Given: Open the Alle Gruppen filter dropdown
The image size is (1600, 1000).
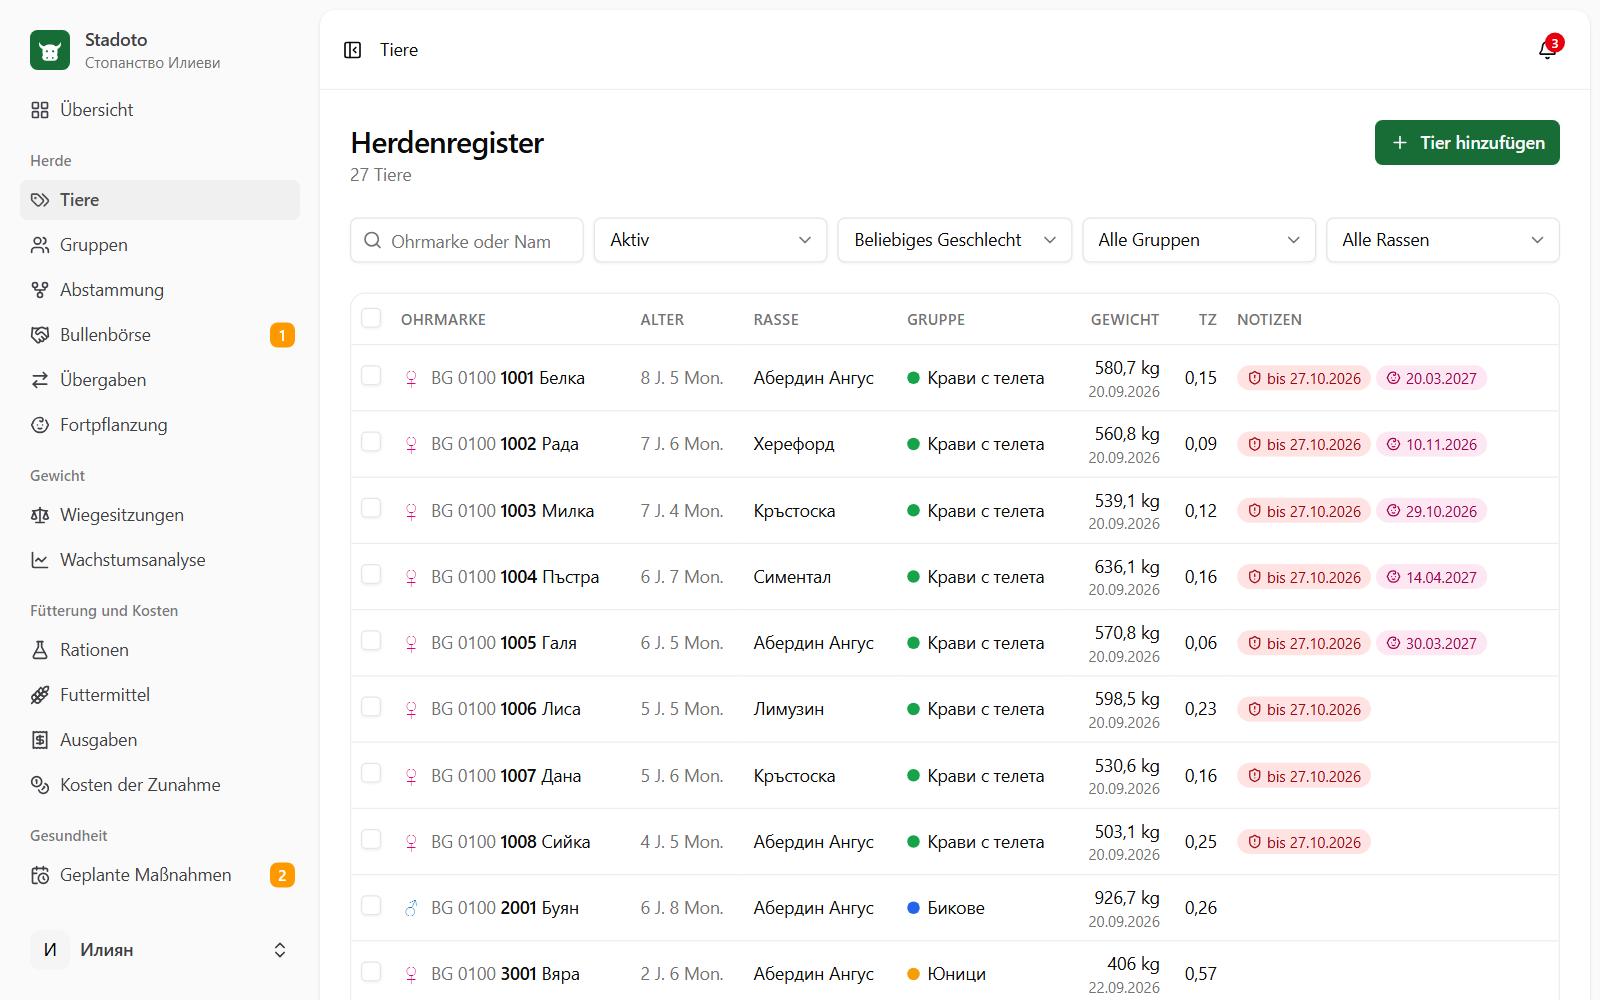Looking at the screenshot, I should point(1198,240).
